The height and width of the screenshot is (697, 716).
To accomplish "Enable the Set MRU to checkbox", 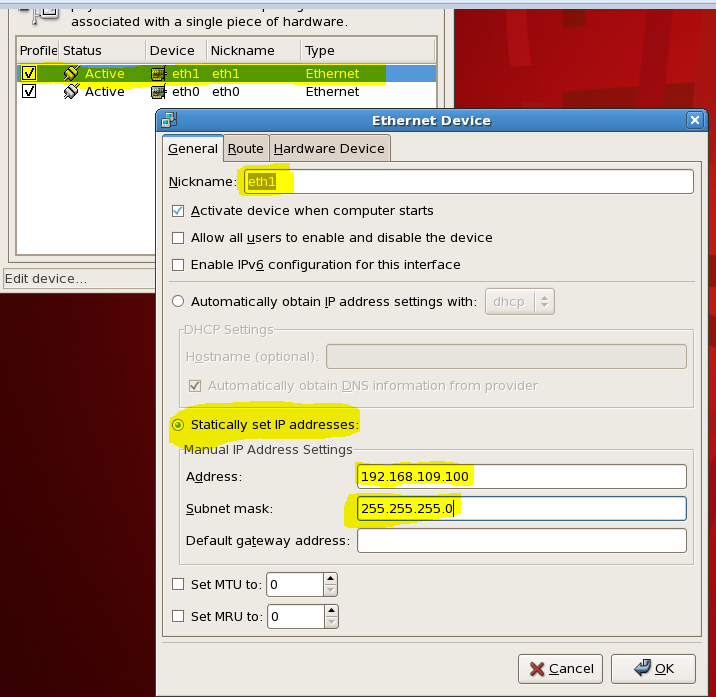I will pos(178,616).
